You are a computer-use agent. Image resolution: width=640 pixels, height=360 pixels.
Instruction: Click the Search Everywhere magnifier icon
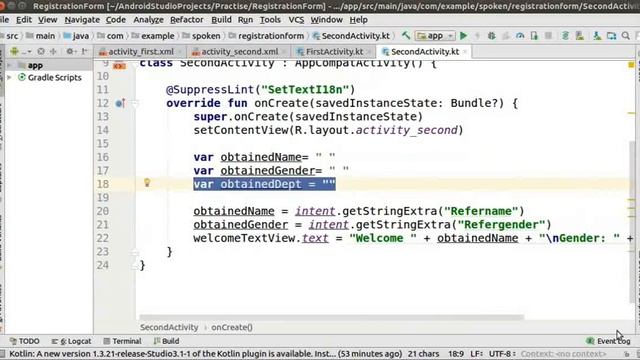coord(626,36)
